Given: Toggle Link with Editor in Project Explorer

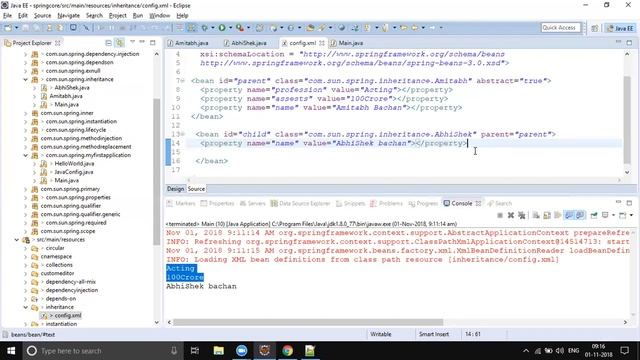Looking at the screenshot, I should click(120, 42).
